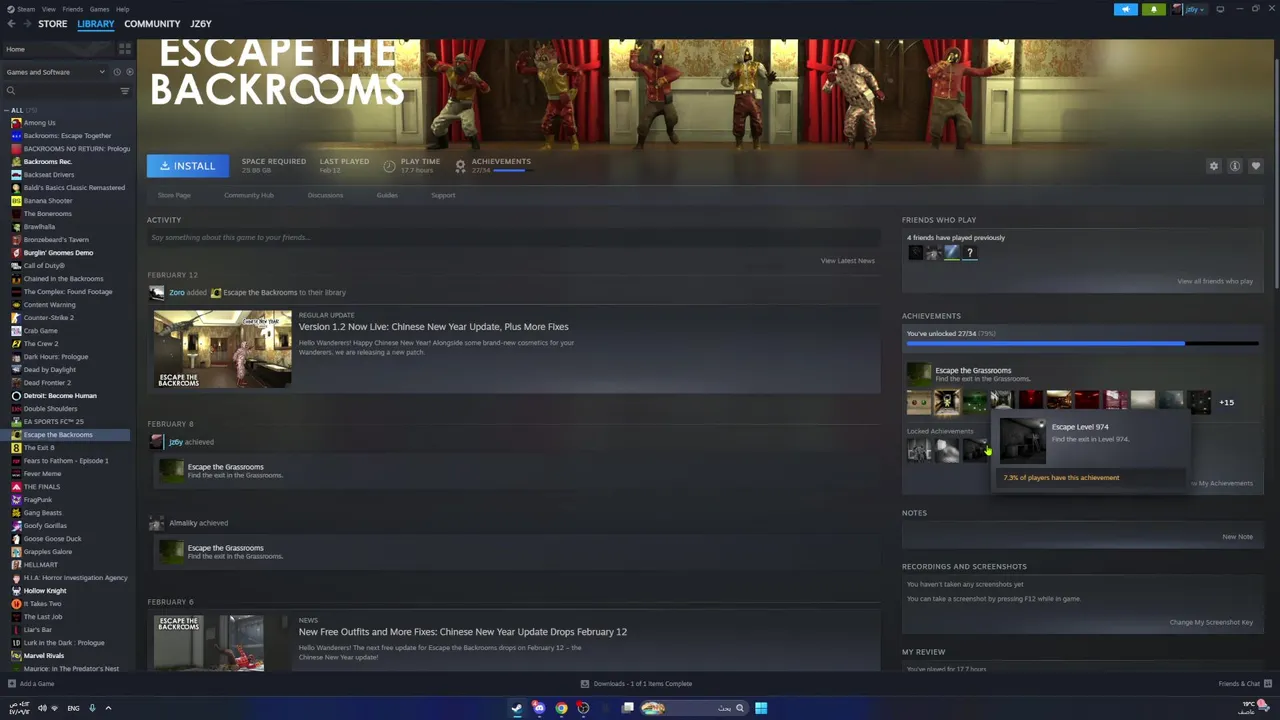Open the Games menu
1280x720 pixels.
pos(100,9)
